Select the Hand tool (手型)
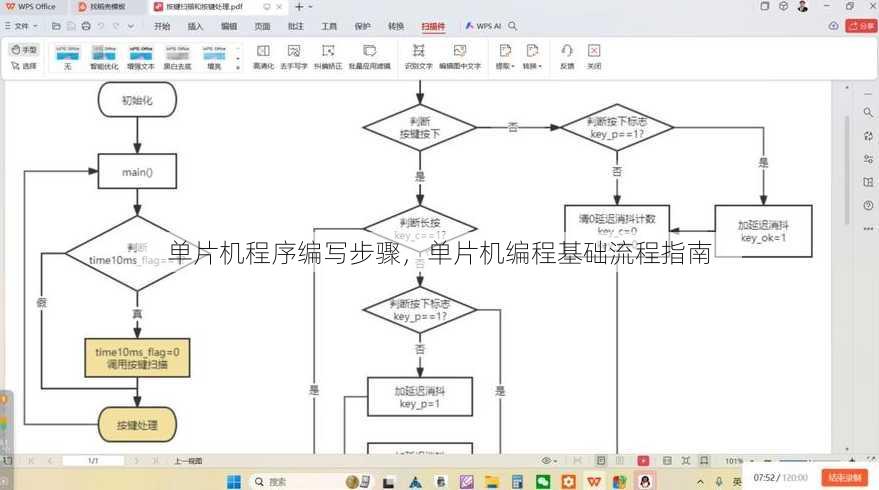The width and height of the screenshot is (879, 490). pyautogui.click(x=24, y=50)
